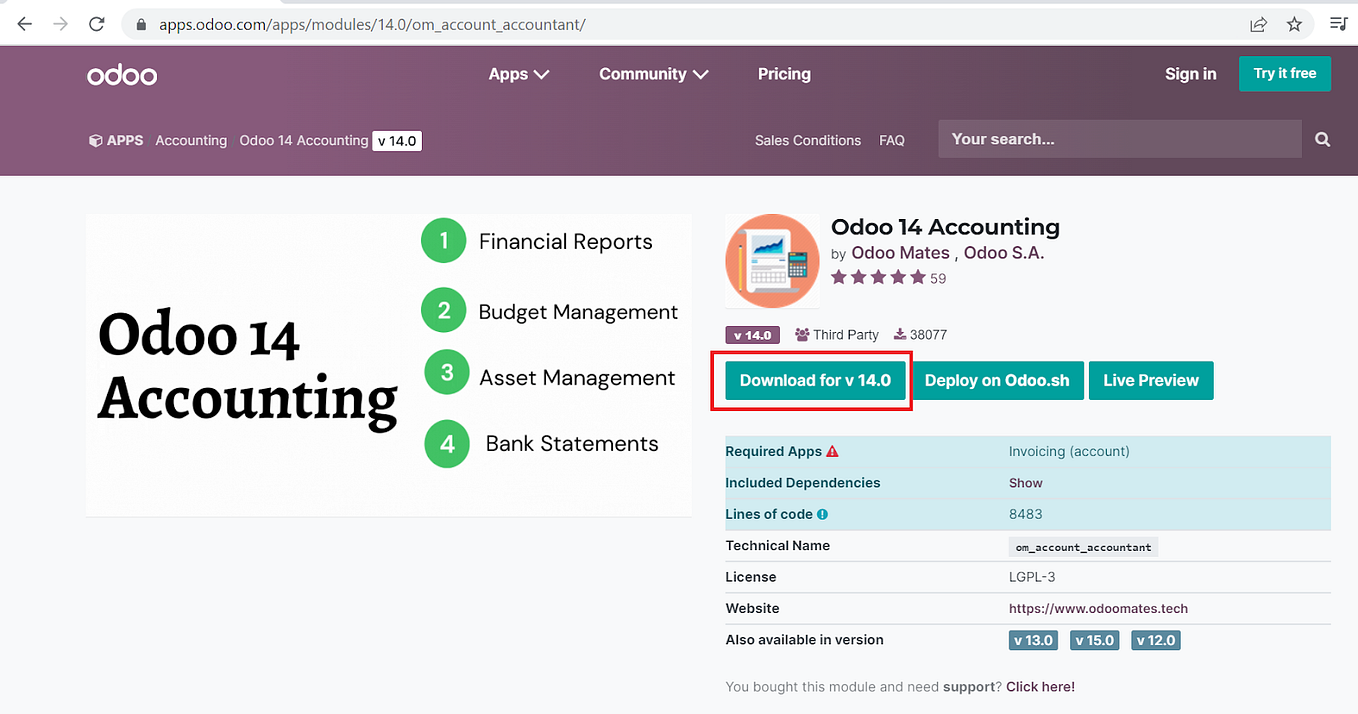The height and width of the screenshot is (714, 1358).
Task: Open the odoomates.tech website link
Action: [x=1097, y=607]
